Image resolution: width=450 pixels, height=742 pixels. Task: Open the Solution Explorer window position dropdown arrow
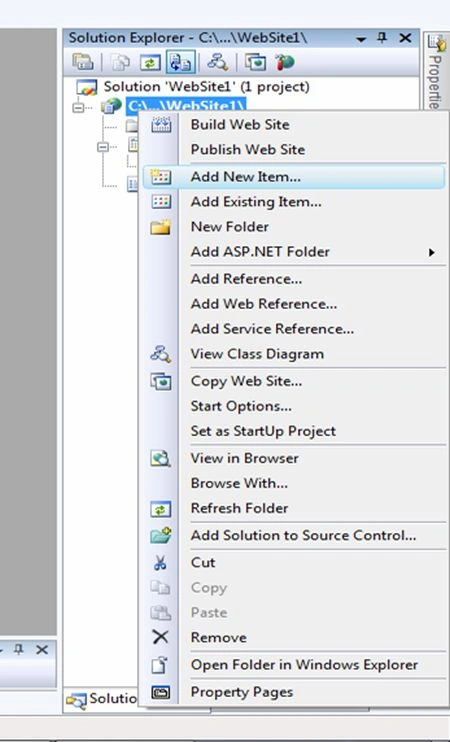(x=361, y=39)
